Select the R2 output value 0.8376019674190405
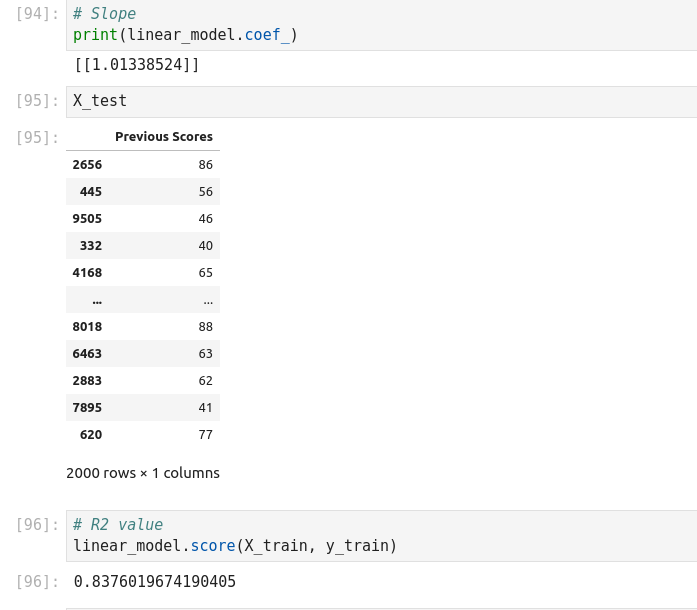Image resolution: width=697 pixels, height=610 pixels. 155,581
